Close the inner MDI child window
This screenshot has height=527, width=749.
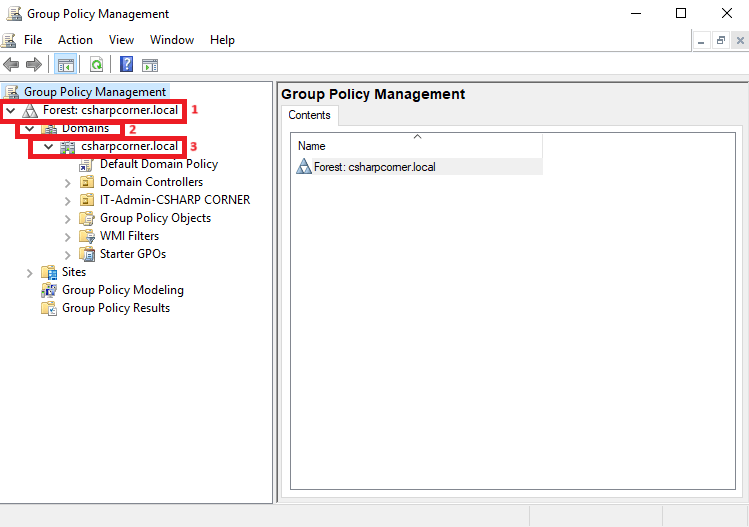click(740, 41)
